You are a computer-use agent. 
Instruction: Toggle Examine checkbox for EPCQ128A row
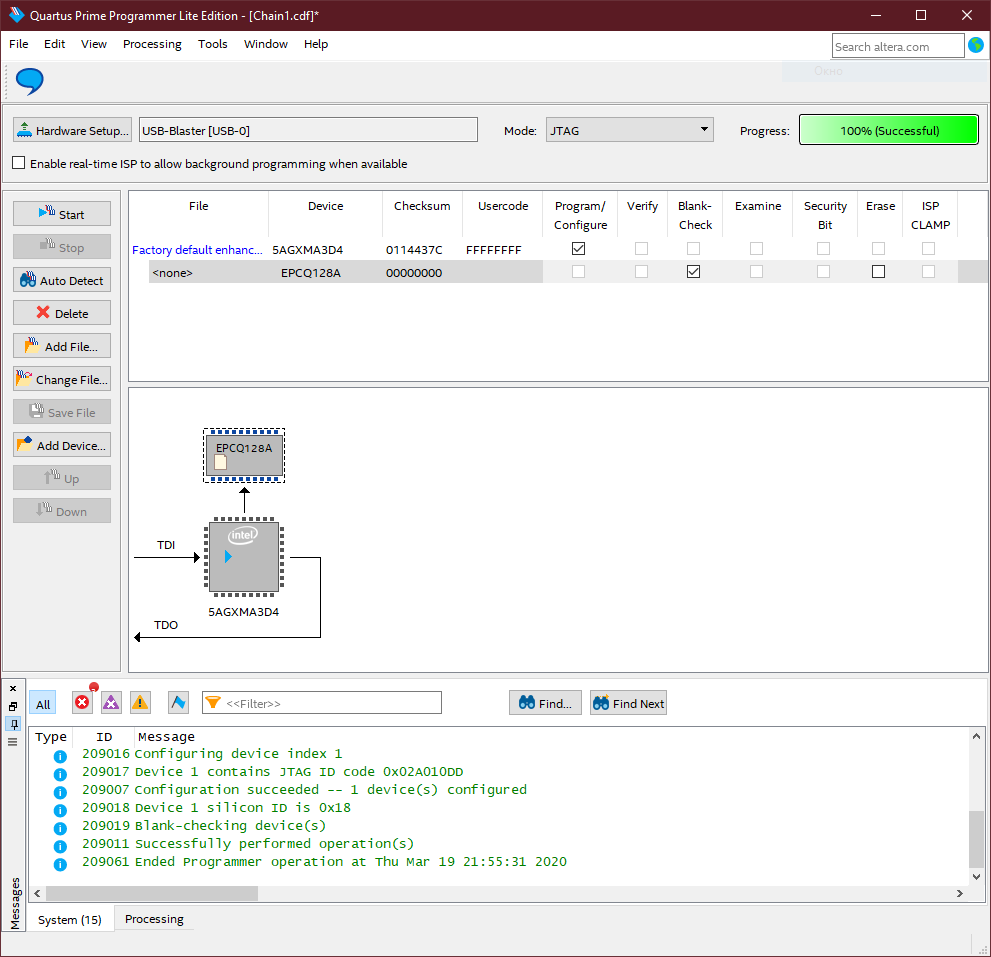click(x=756, y=271)
